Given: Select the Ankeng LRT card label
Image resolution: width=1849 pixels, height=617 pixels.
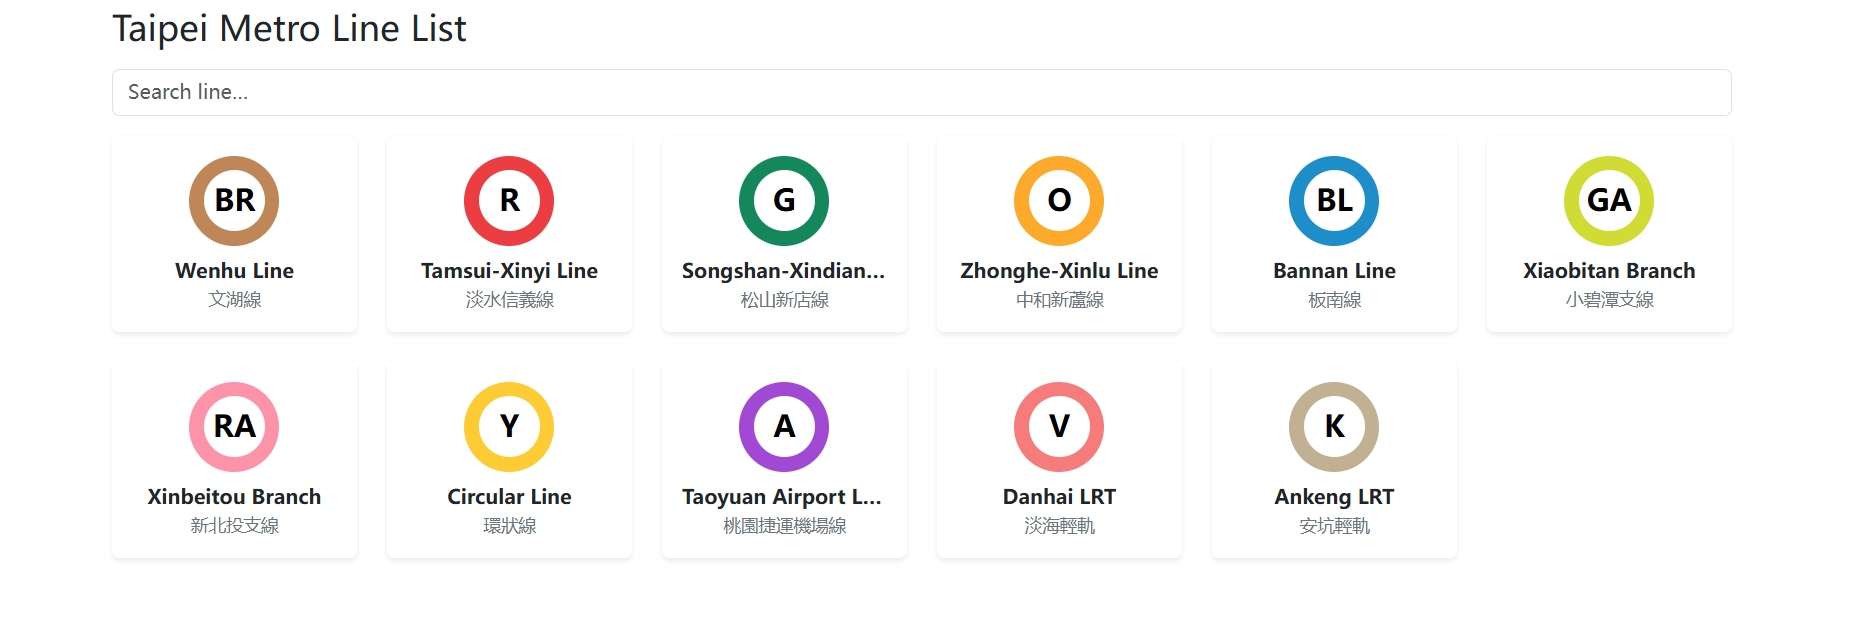Looking at the screenshot, I should click(1334, 497).
